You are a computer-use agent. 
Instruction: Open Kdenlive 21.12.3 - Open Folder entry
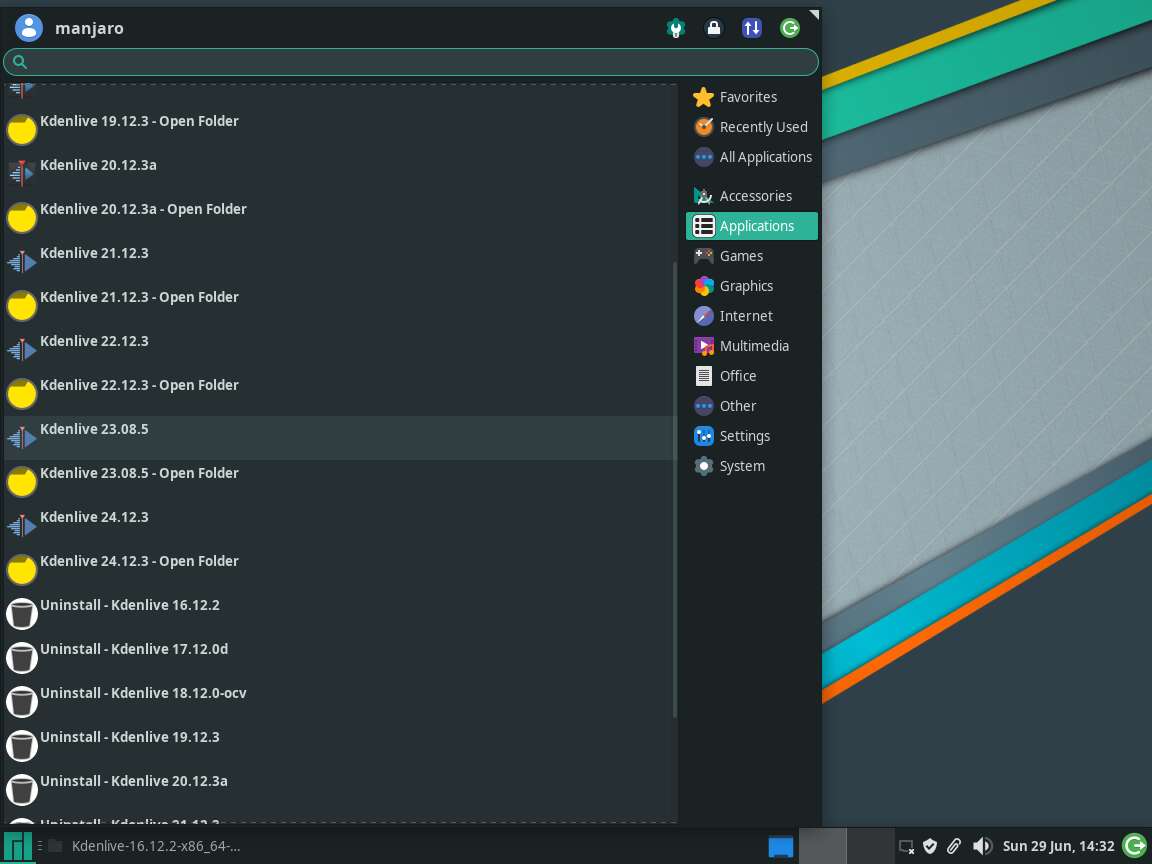tap(340, 306)
